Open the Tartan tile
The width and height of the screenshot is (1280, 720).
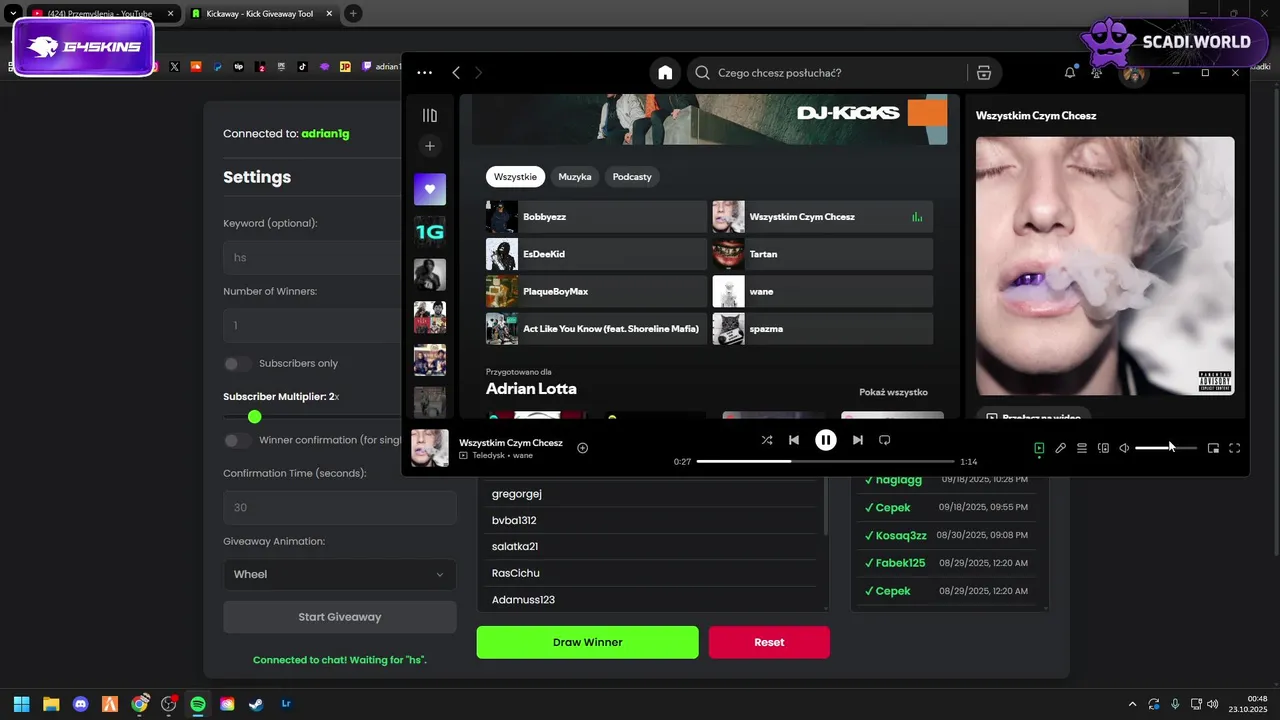[822, 254]
